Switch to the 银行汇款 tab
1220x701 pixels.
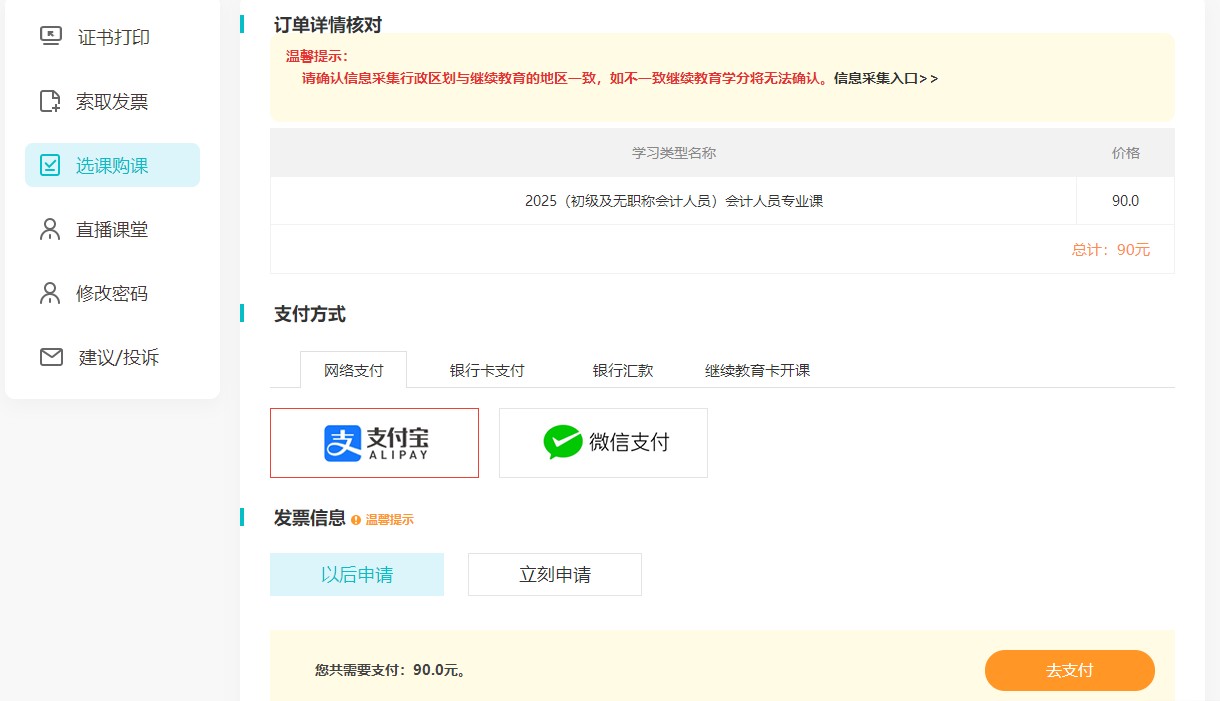pos(624,369)
